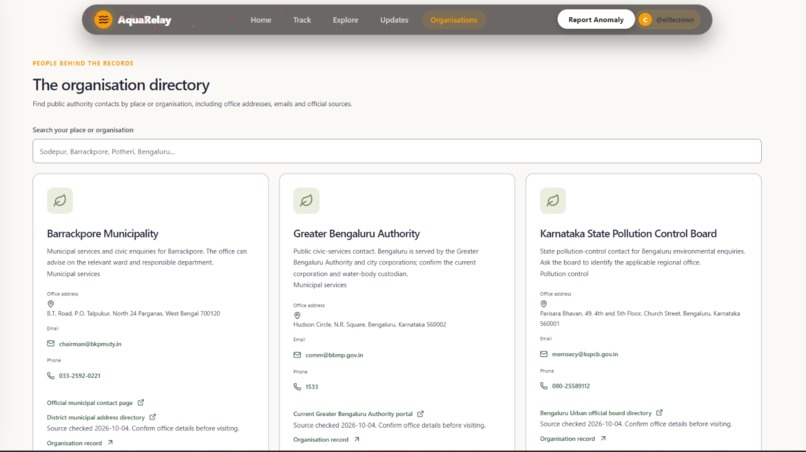806x452 pixels.
Task: Click the Parisara Bhavan, Church Street address text
Action: click(x=640, y=318)
